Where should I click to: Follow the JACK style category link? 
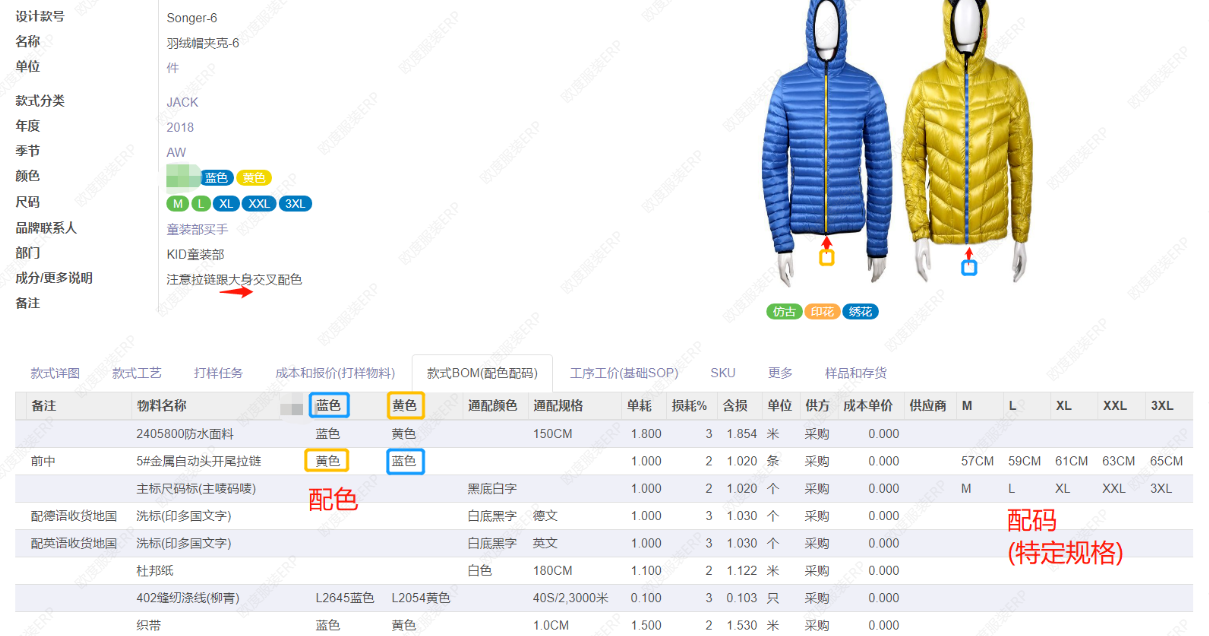[182, 102]
